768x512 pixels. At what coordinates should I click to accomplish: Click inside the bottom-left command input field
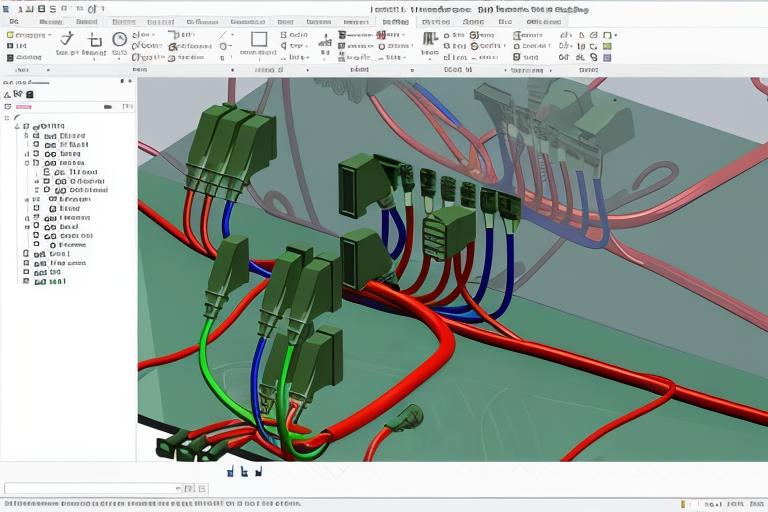[x=92, y=489]
